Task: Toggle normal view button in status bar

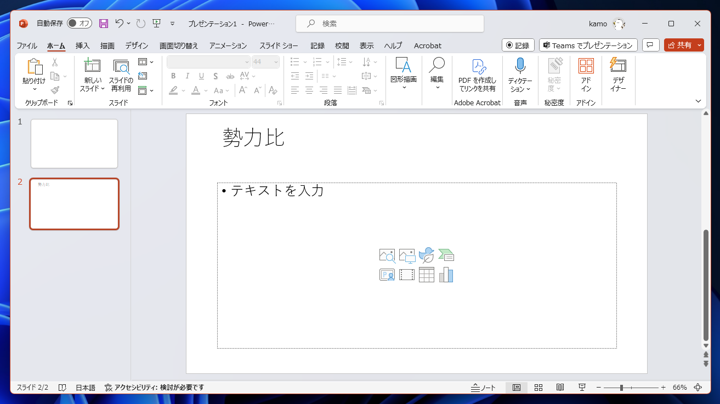Action: tap(516, 388)
